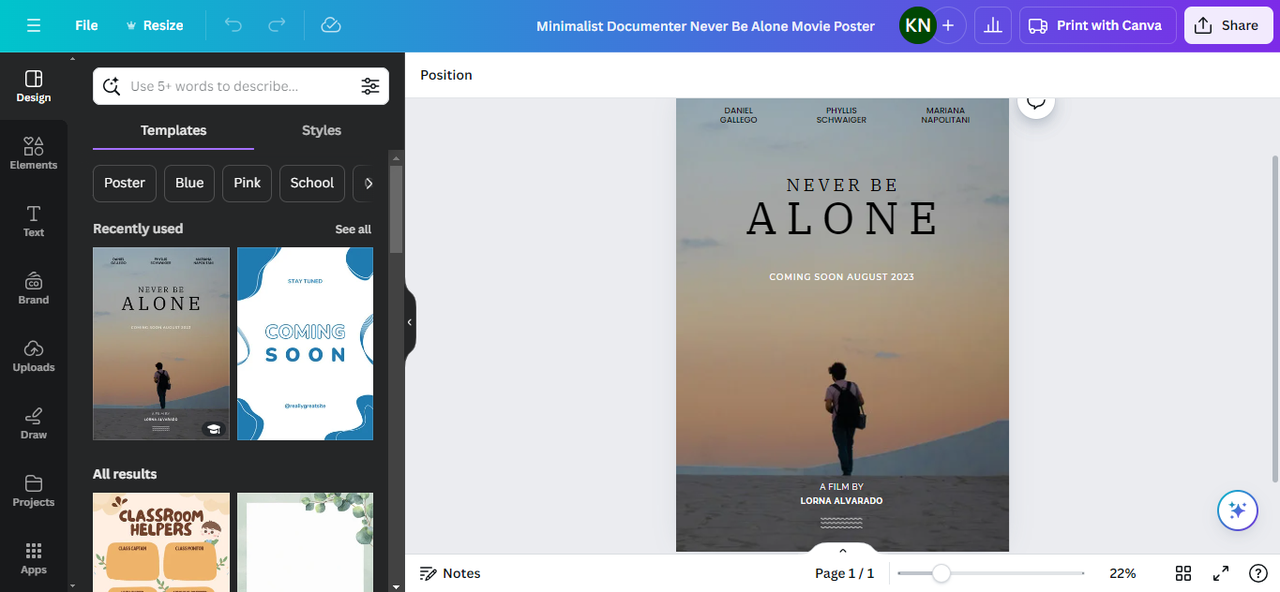Select COMING SOON AUGUST 2023 text
The width and height of the screenshot is (1280, 592).
point(842,276)
